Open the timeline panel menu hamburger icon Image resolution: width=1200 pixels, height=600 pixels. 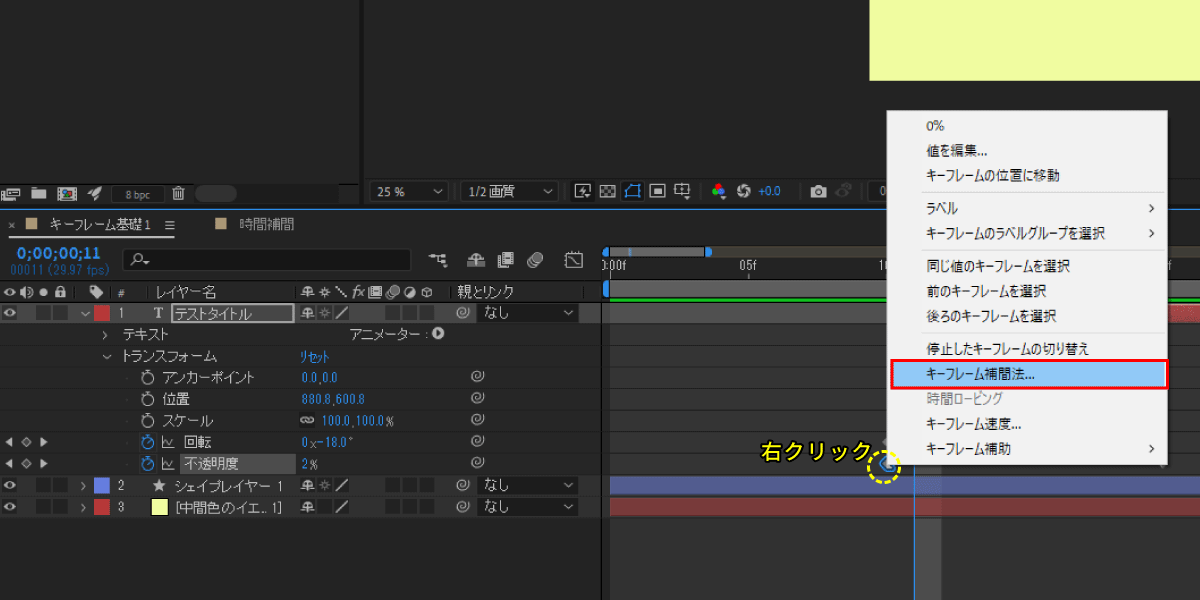[x=170, y=224]
